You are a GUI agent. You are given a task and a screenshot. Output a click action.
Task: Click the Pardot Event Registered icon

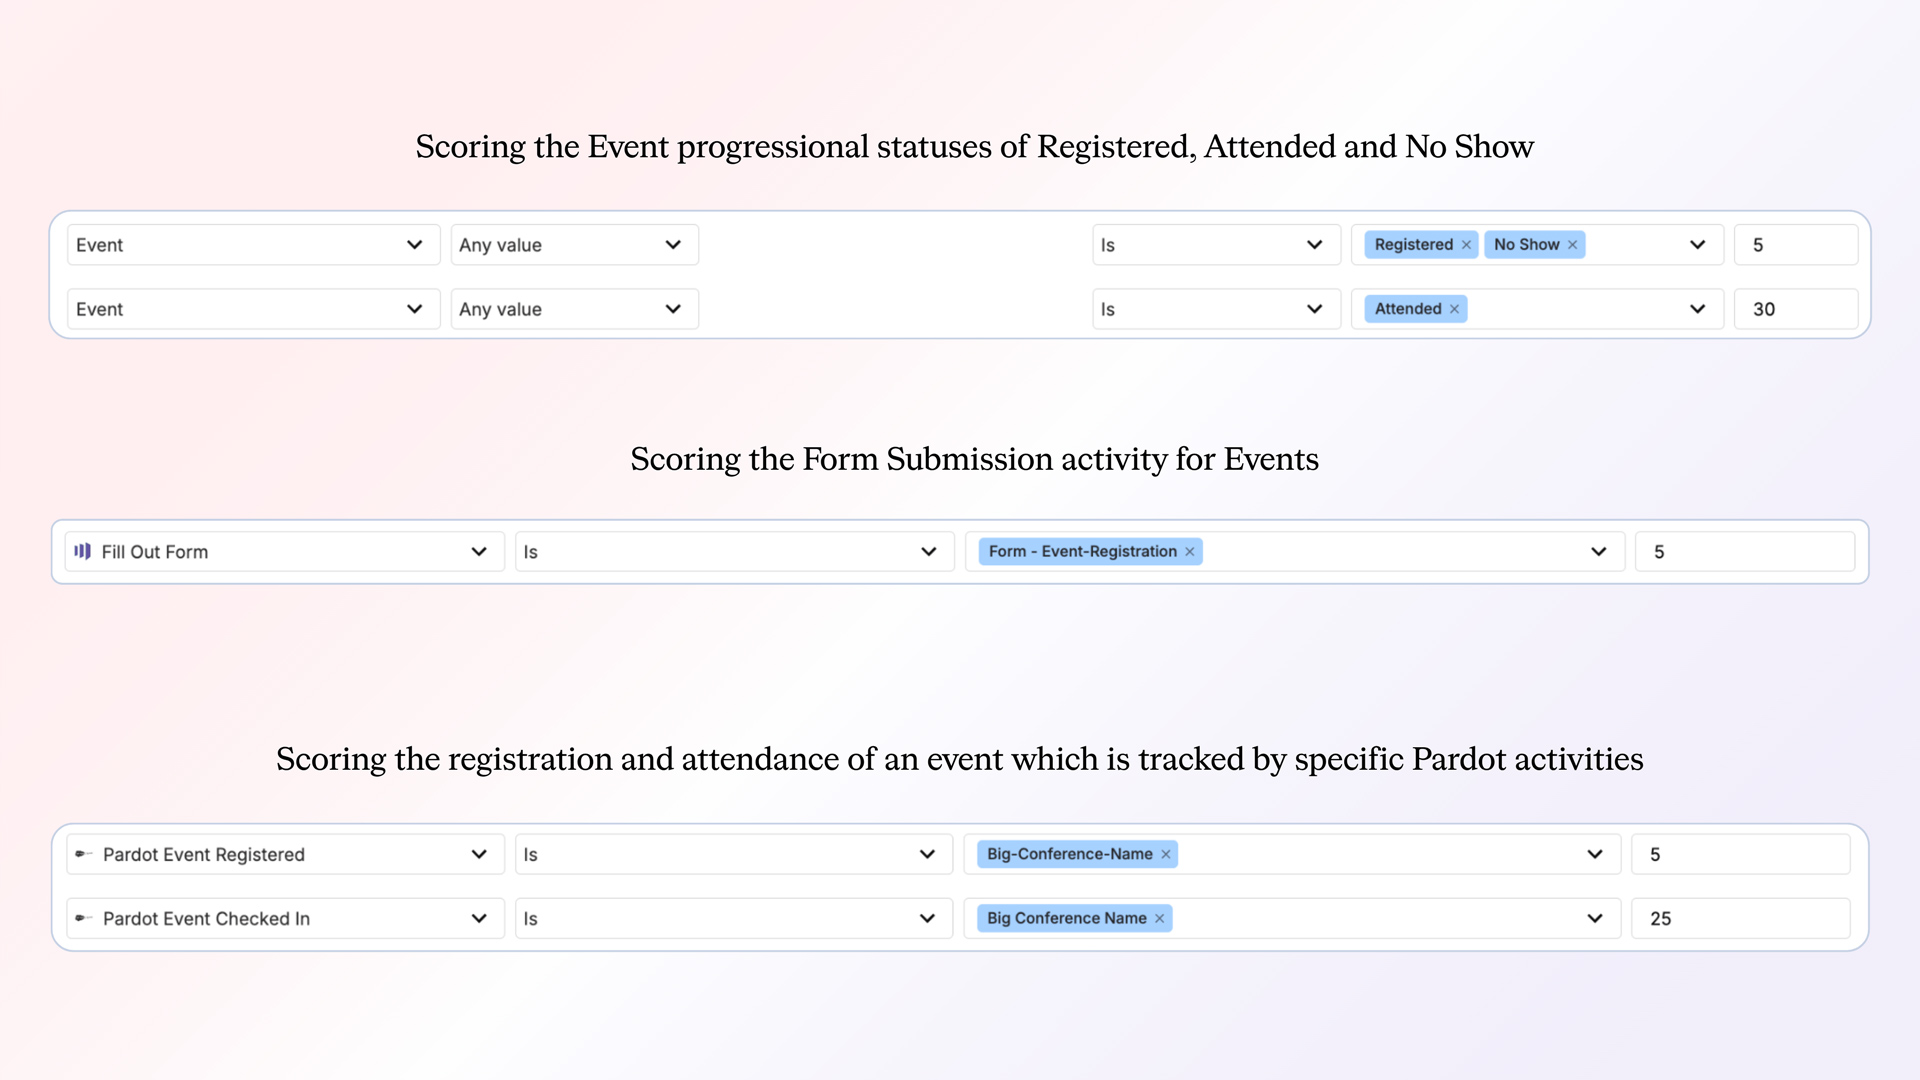pyautogui.click(x=83, y=854)
